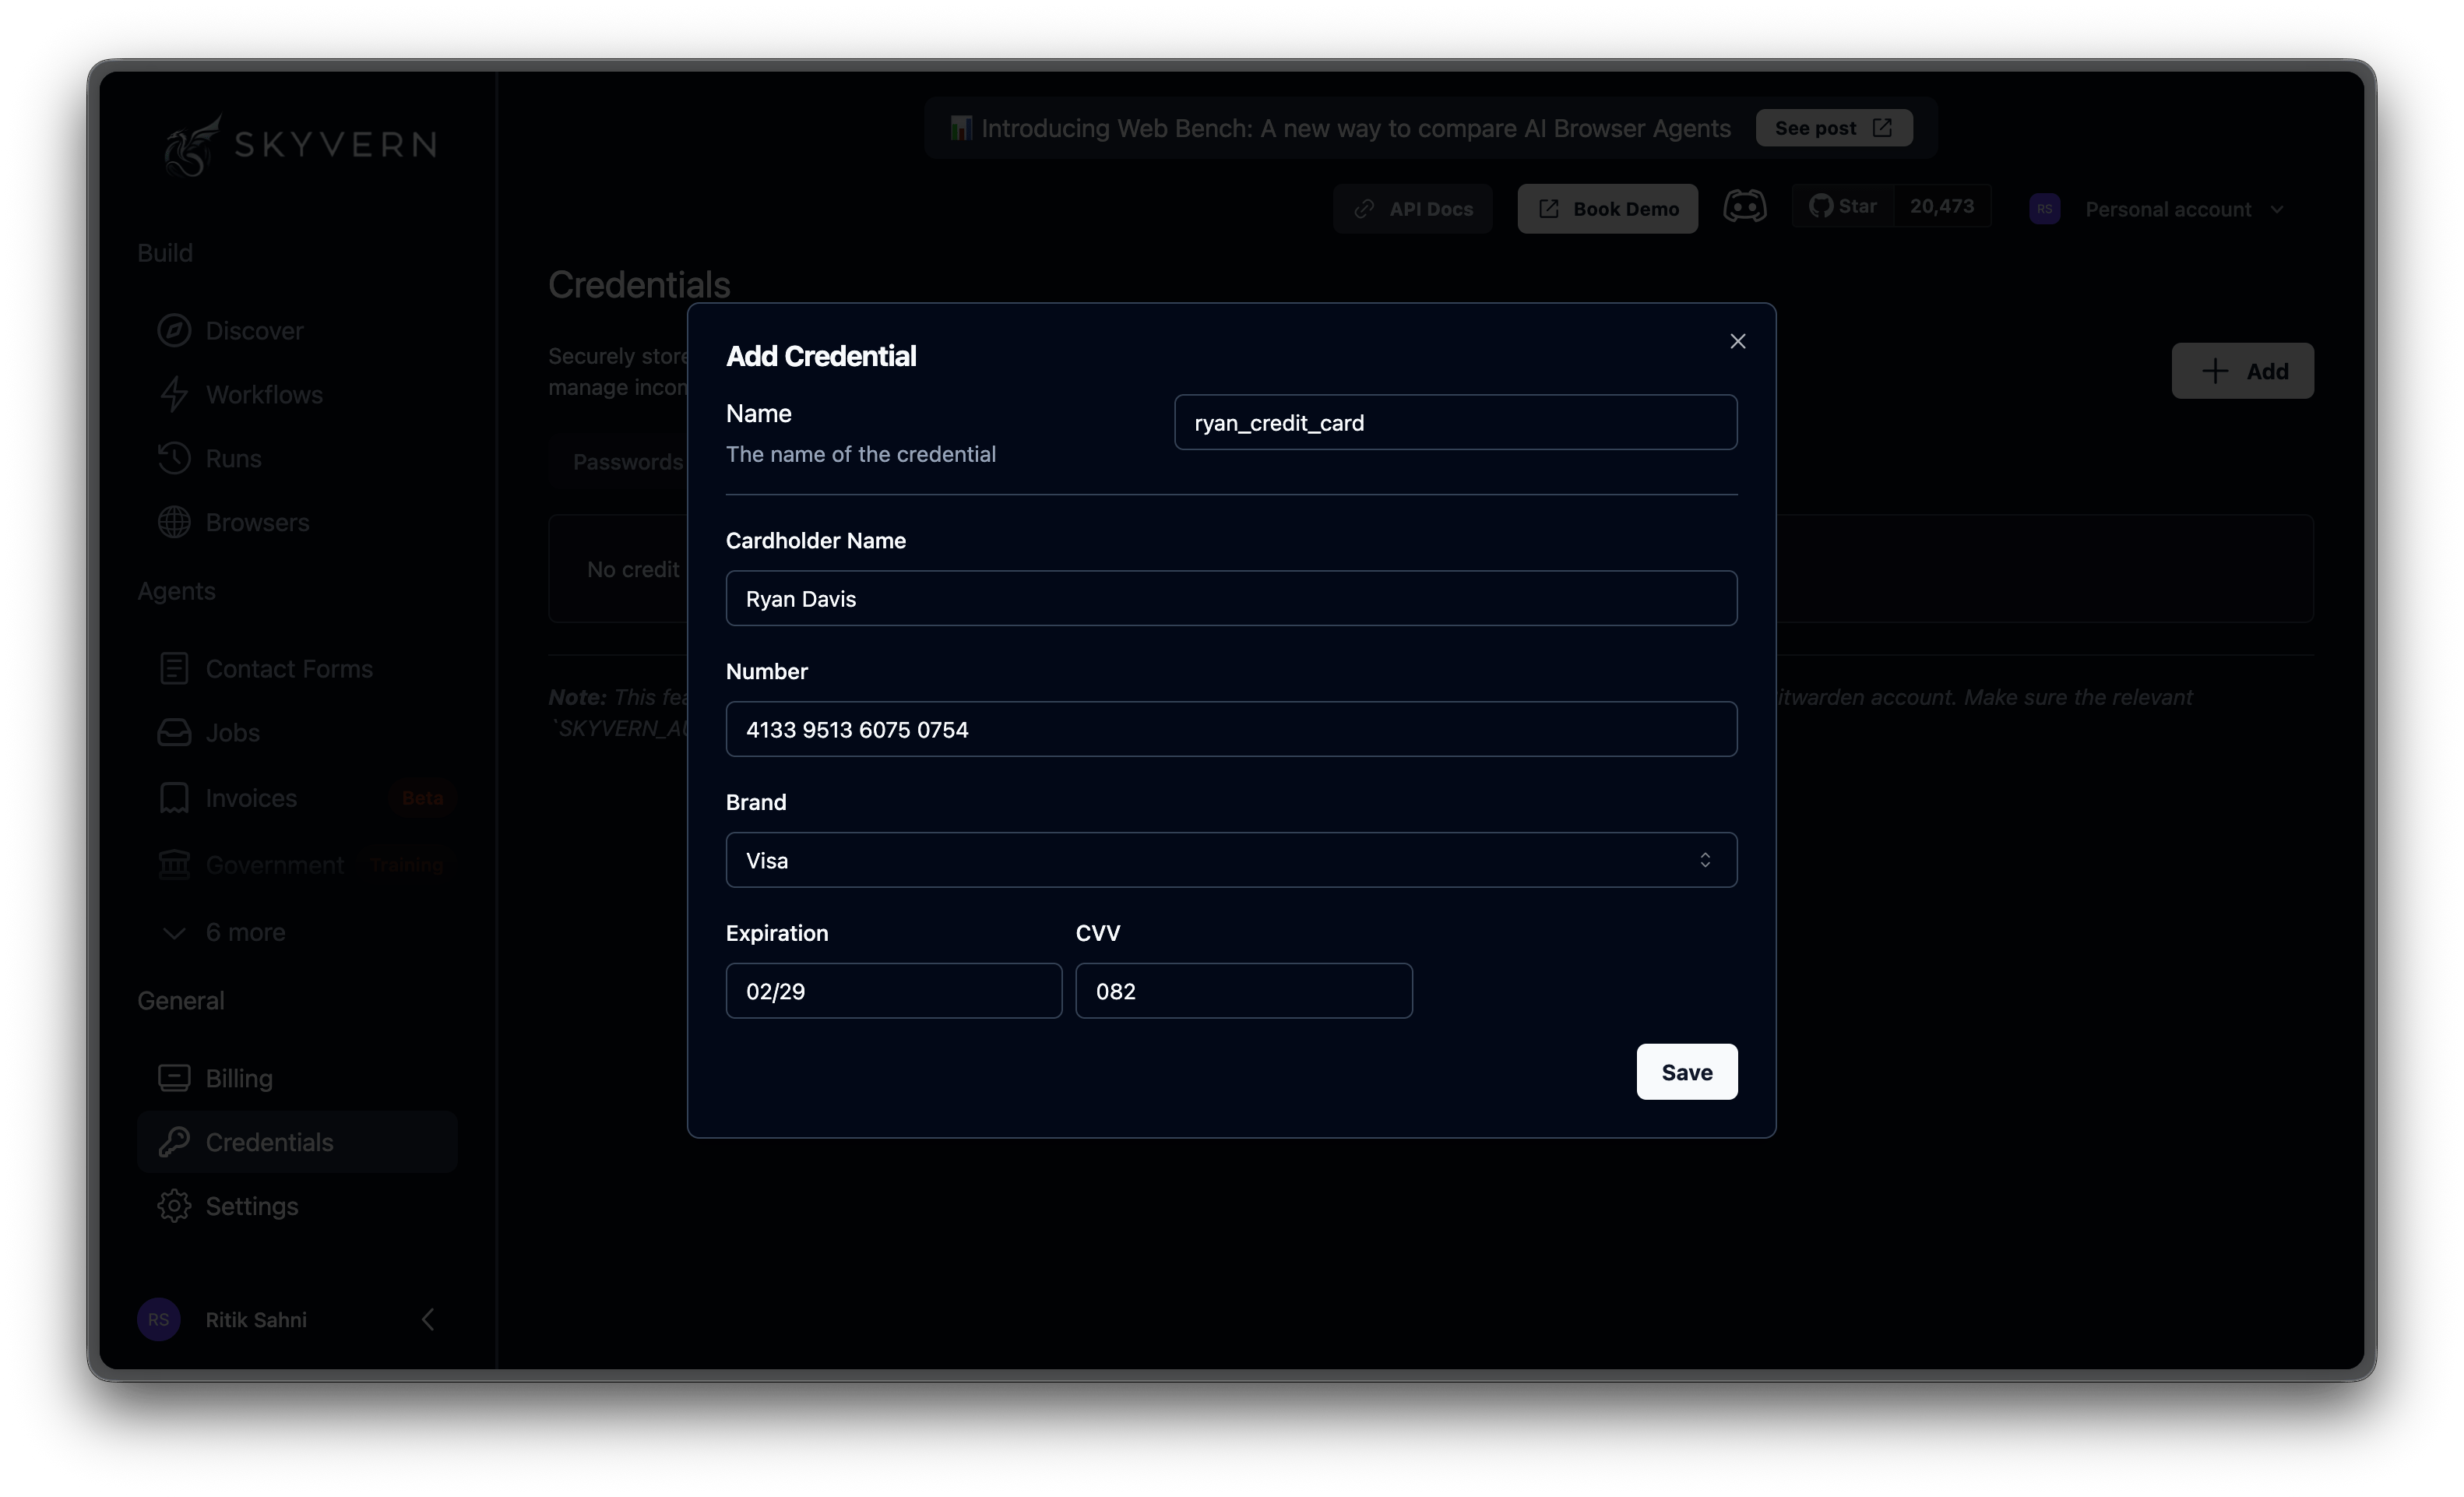Click the Settings gear icon
The width and height of the screenshot is (2464, 1497).
point(174,1206)
